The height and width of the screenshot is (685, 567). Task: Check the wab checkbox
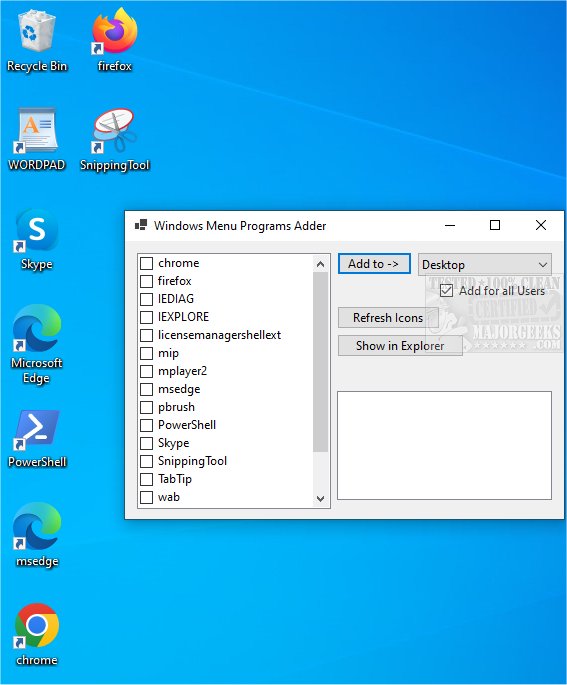tap(146, 498)
